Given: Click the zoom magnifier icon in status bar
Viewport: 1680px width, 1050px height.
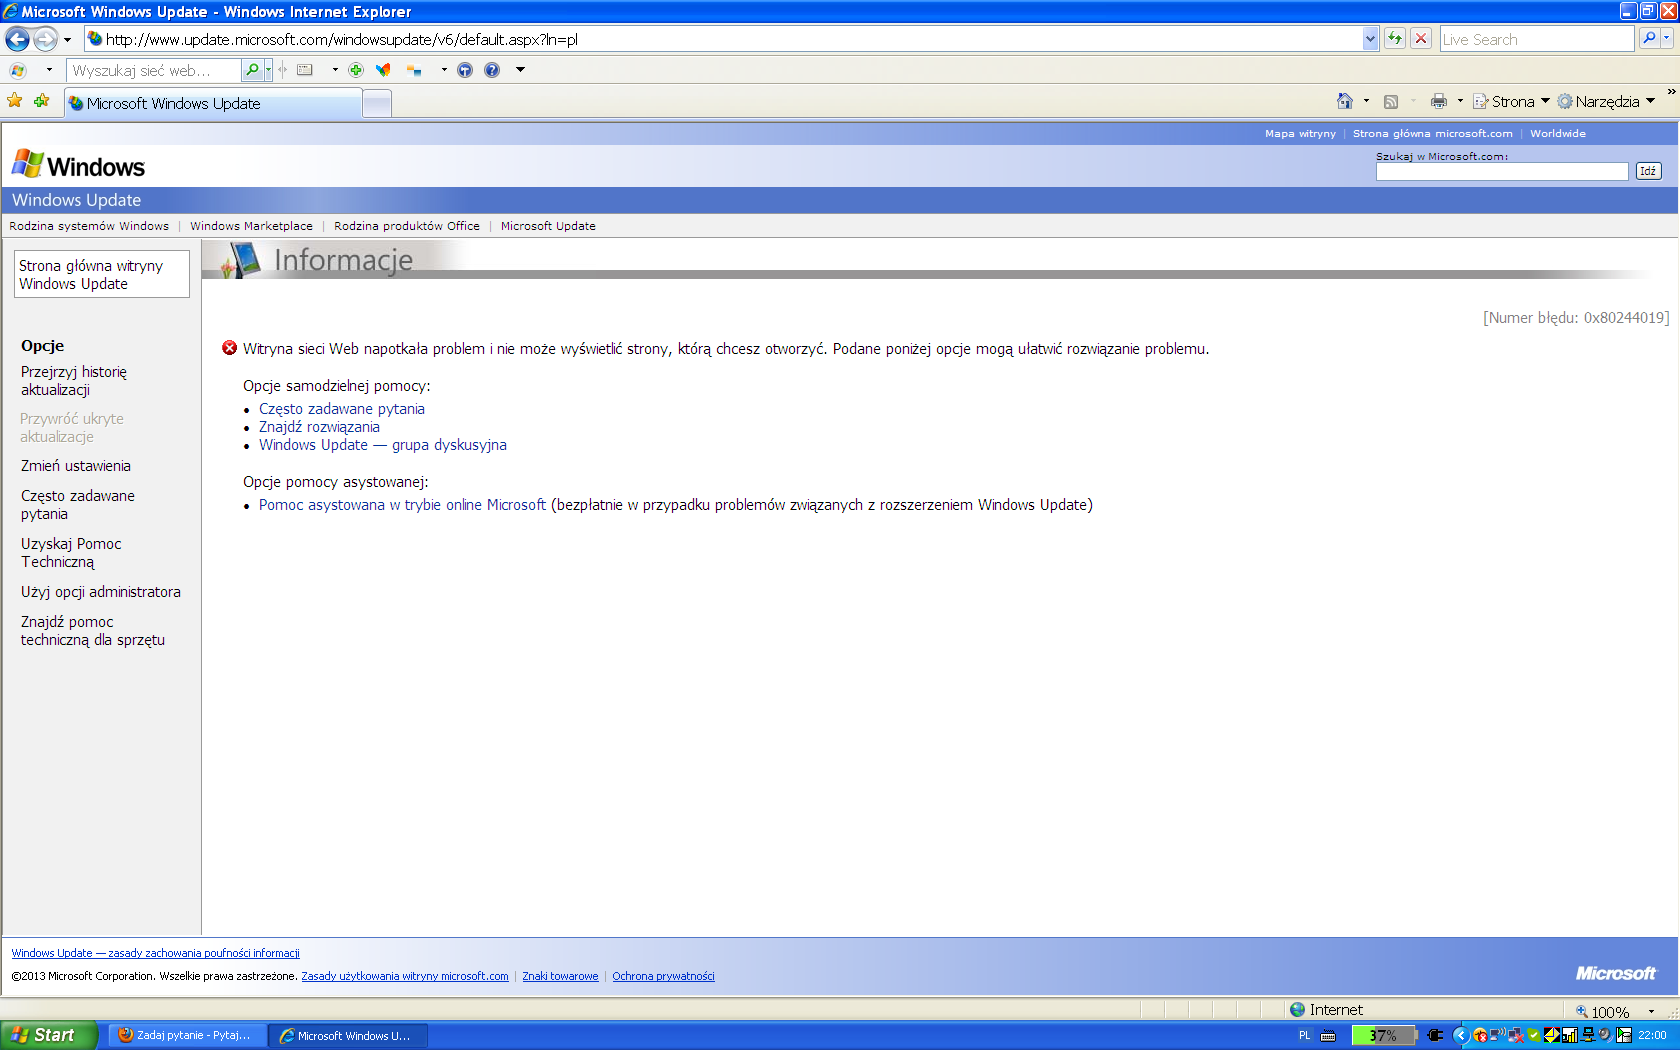Looking at the screenshot, I should pos(1582,1012).
